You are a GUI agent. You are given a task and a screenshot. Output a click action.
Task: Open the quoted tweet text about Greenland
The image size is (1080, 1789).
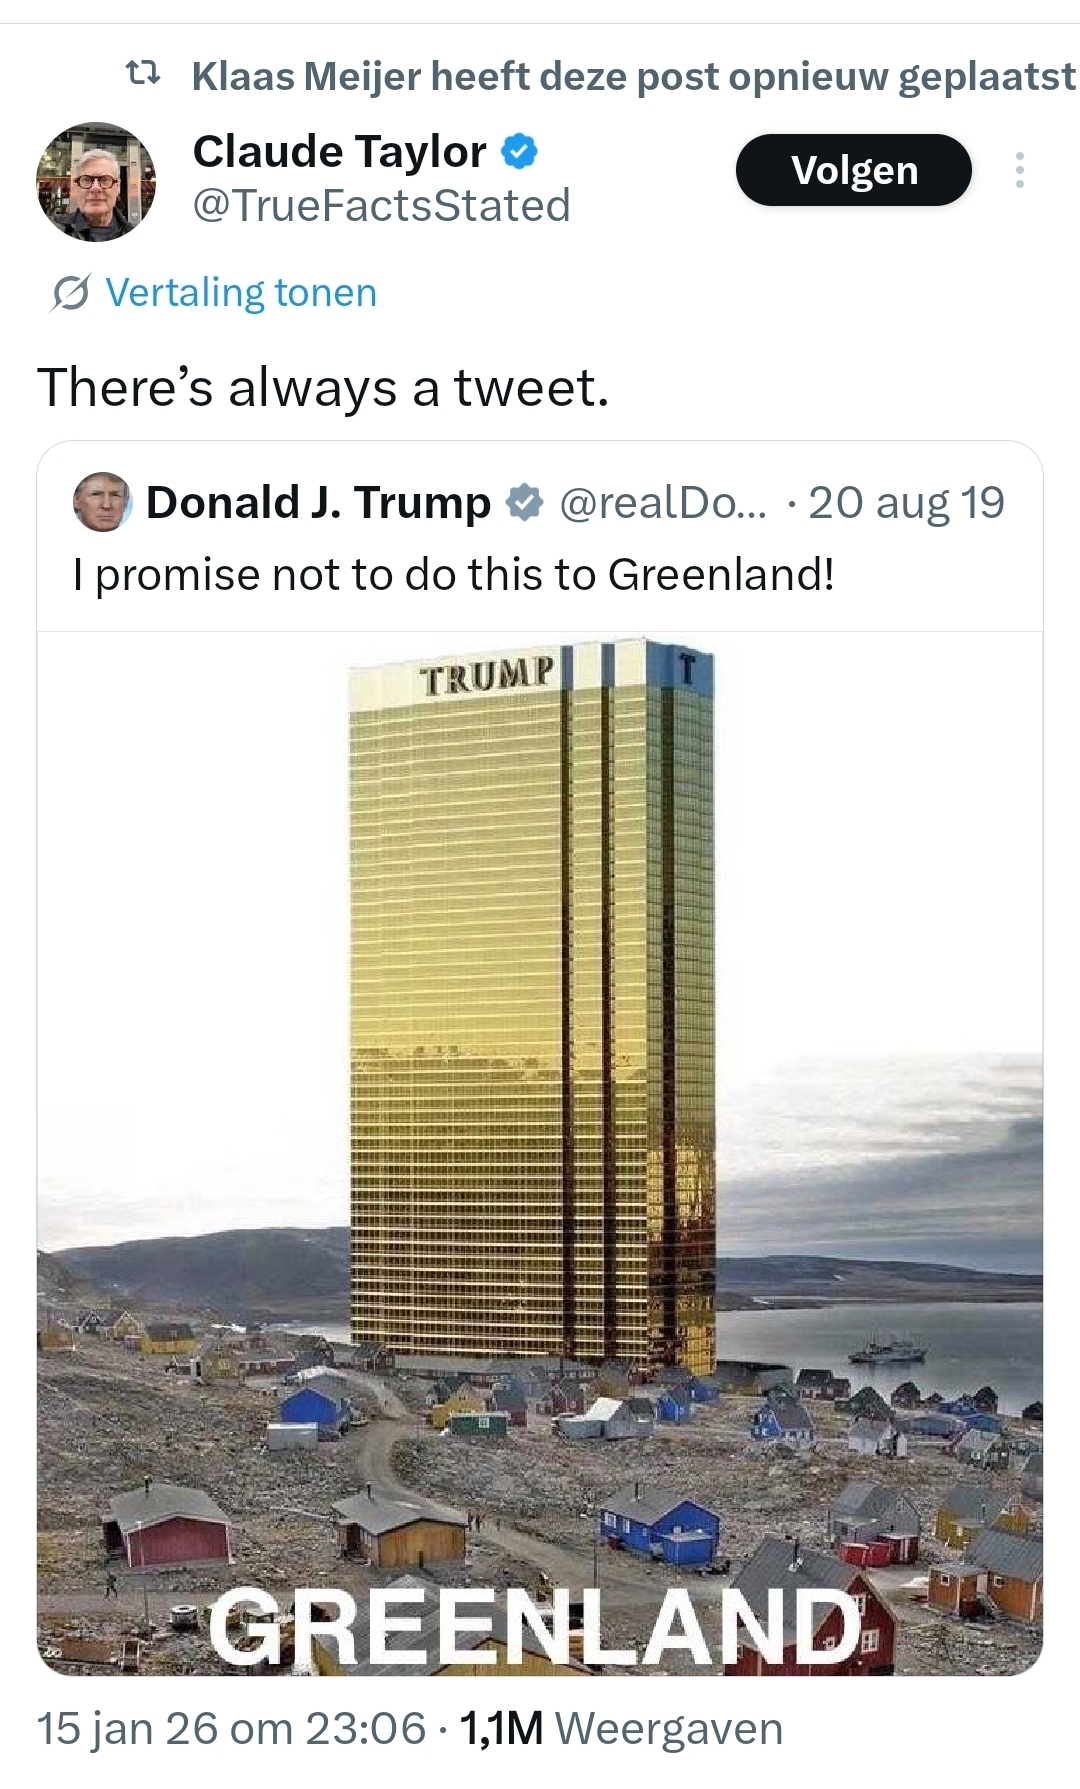(453, 575)
